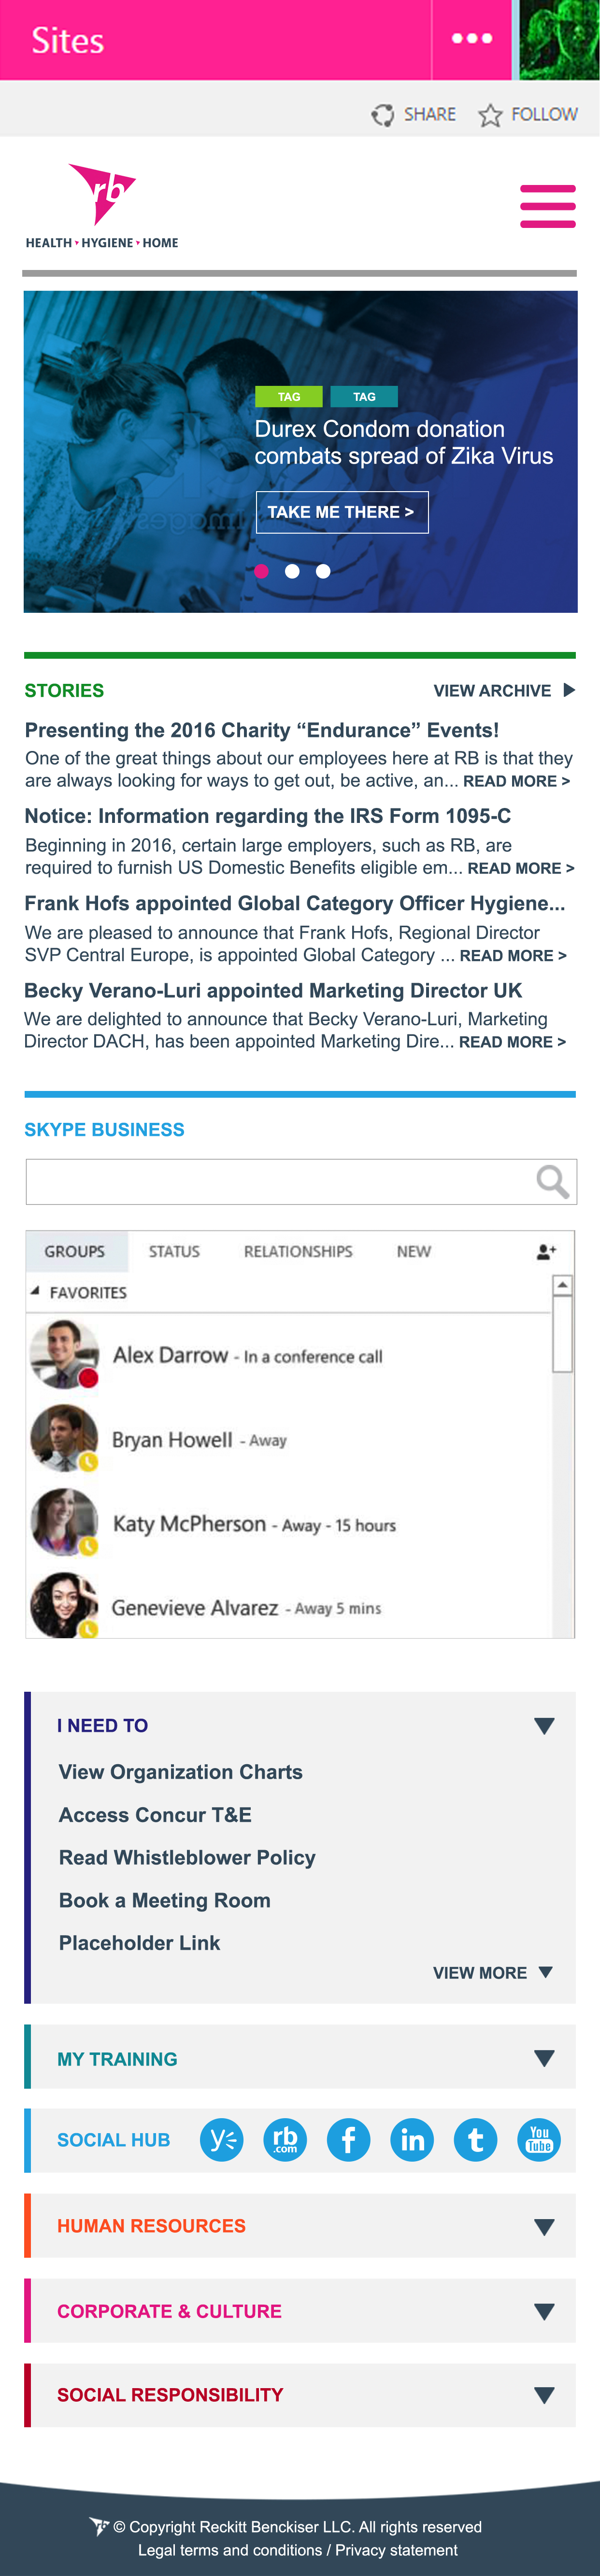Open the 2016 Charity Endurance Events story
Viewport: 600px width, 2576px height.
pos(262,730)
